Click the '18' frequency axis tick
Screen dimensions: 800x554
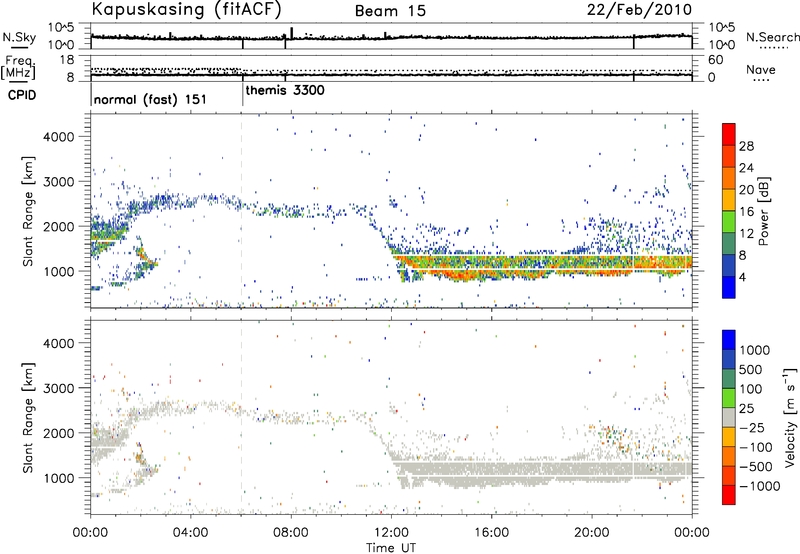tap(67, 60)
